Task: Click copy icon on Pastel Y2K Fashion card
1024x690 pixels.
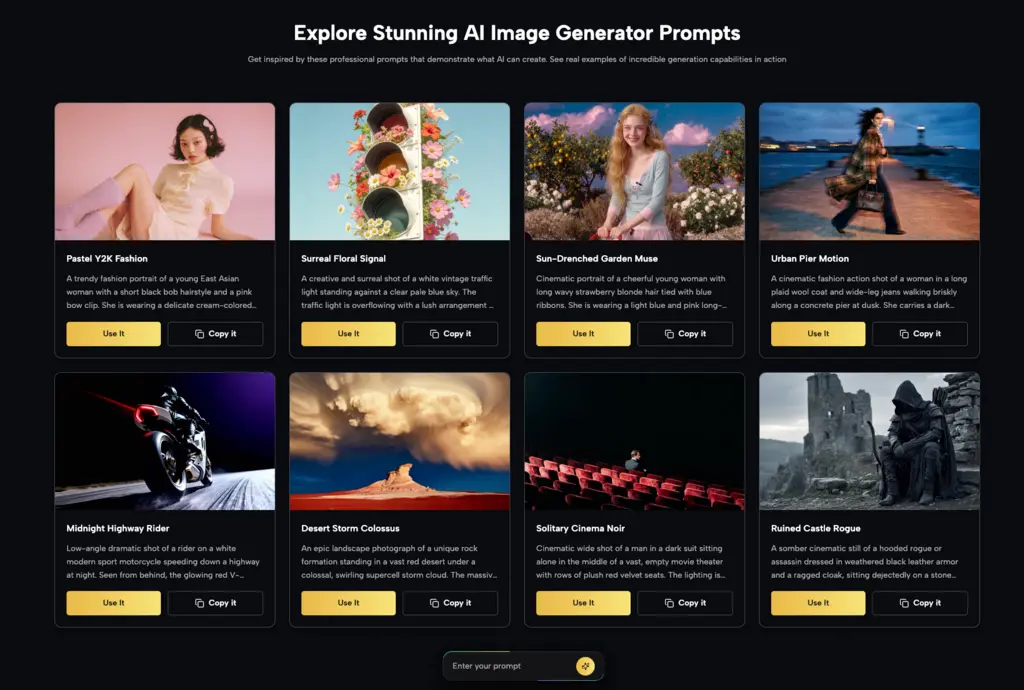Action: click(199, 334)
